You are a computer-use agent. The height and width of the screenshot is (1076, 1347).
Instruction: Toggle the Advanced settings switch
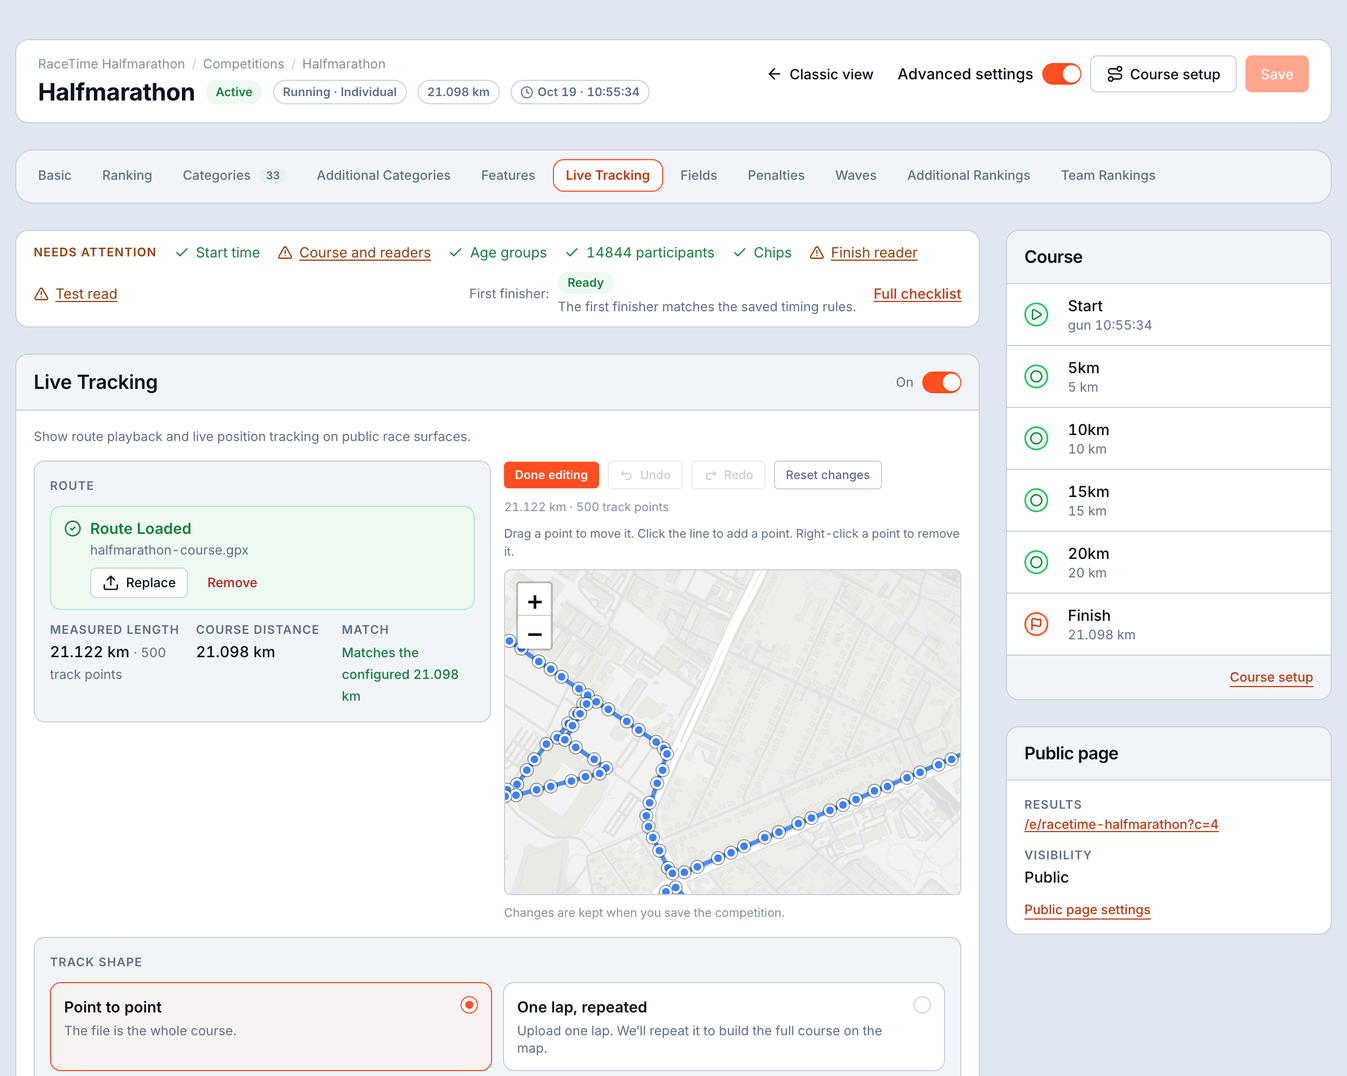tap(1062, 74)
